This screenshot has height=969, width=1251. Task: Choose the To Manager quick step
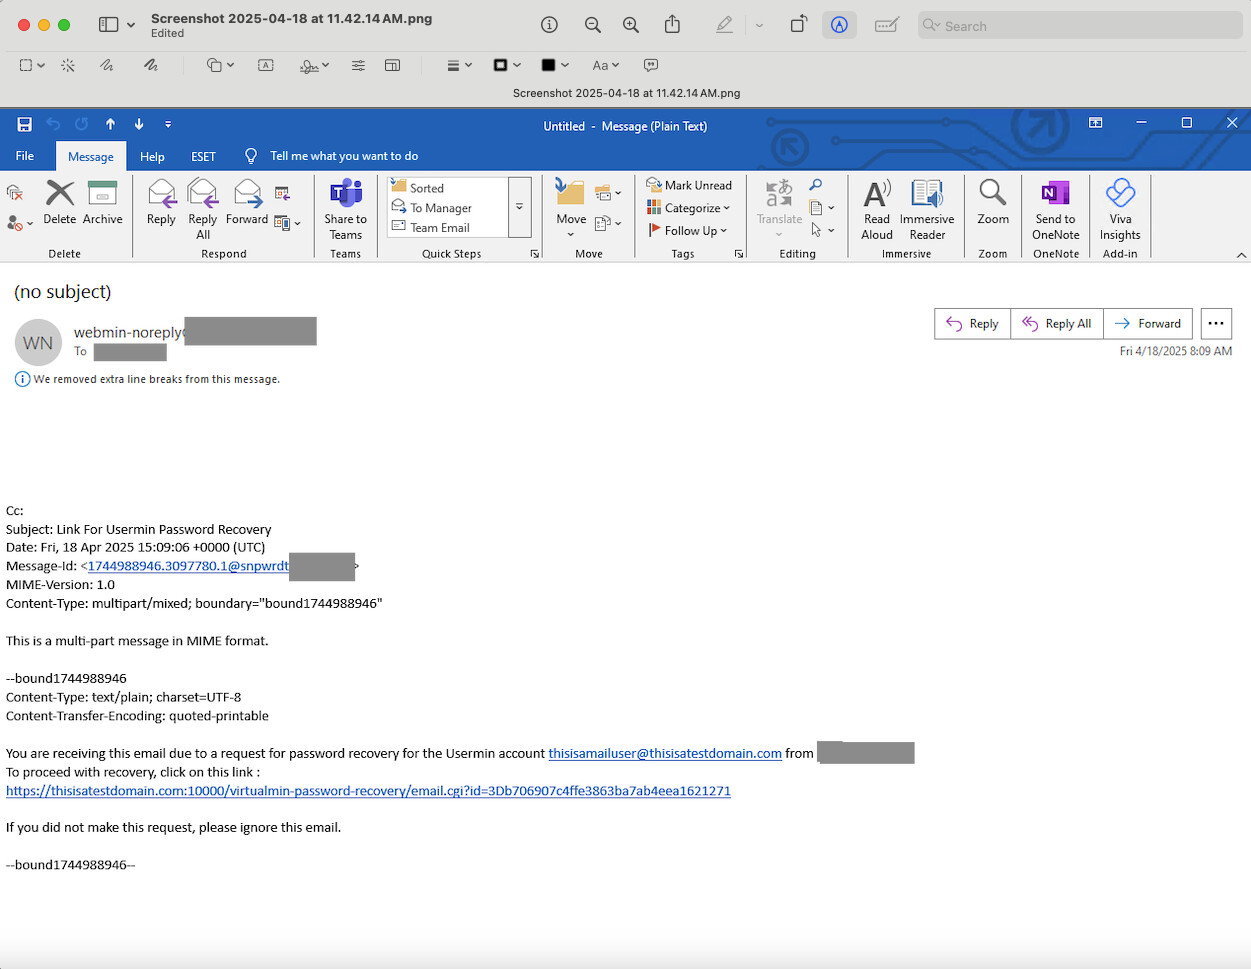coord(447,208)
